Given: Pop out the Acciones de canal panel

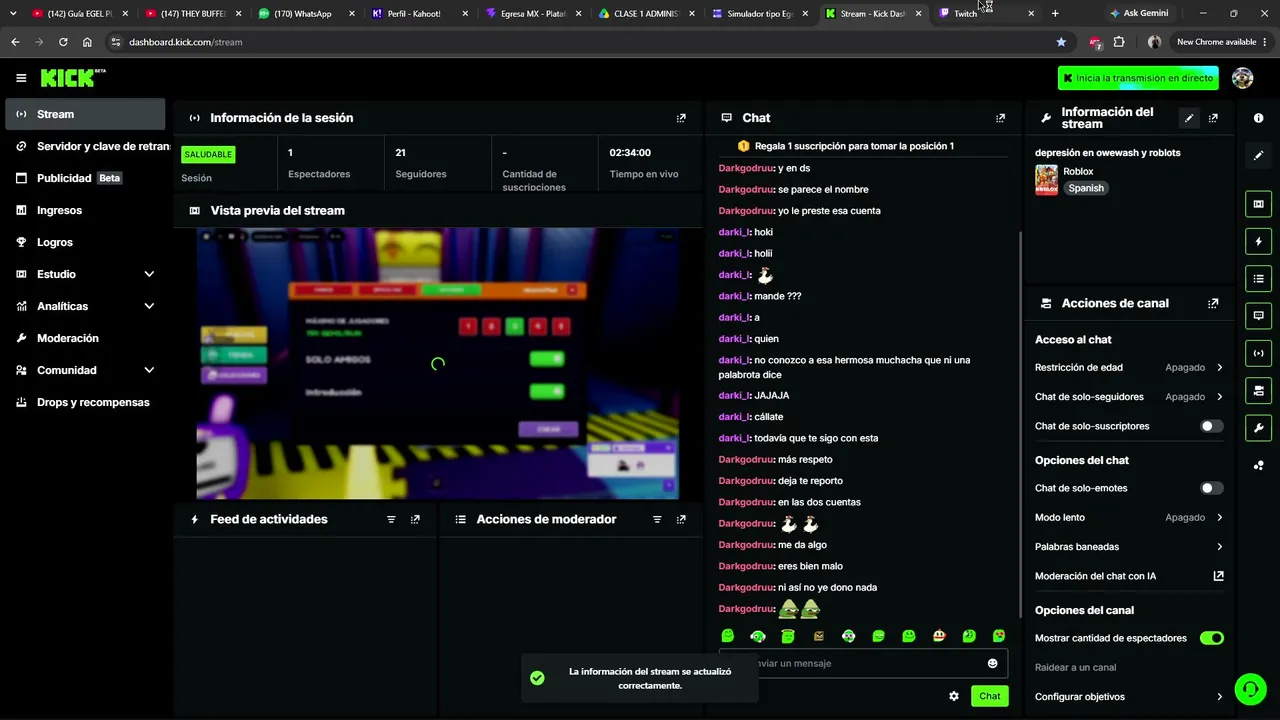Looking at the screenshot, I should point(1213,303).
